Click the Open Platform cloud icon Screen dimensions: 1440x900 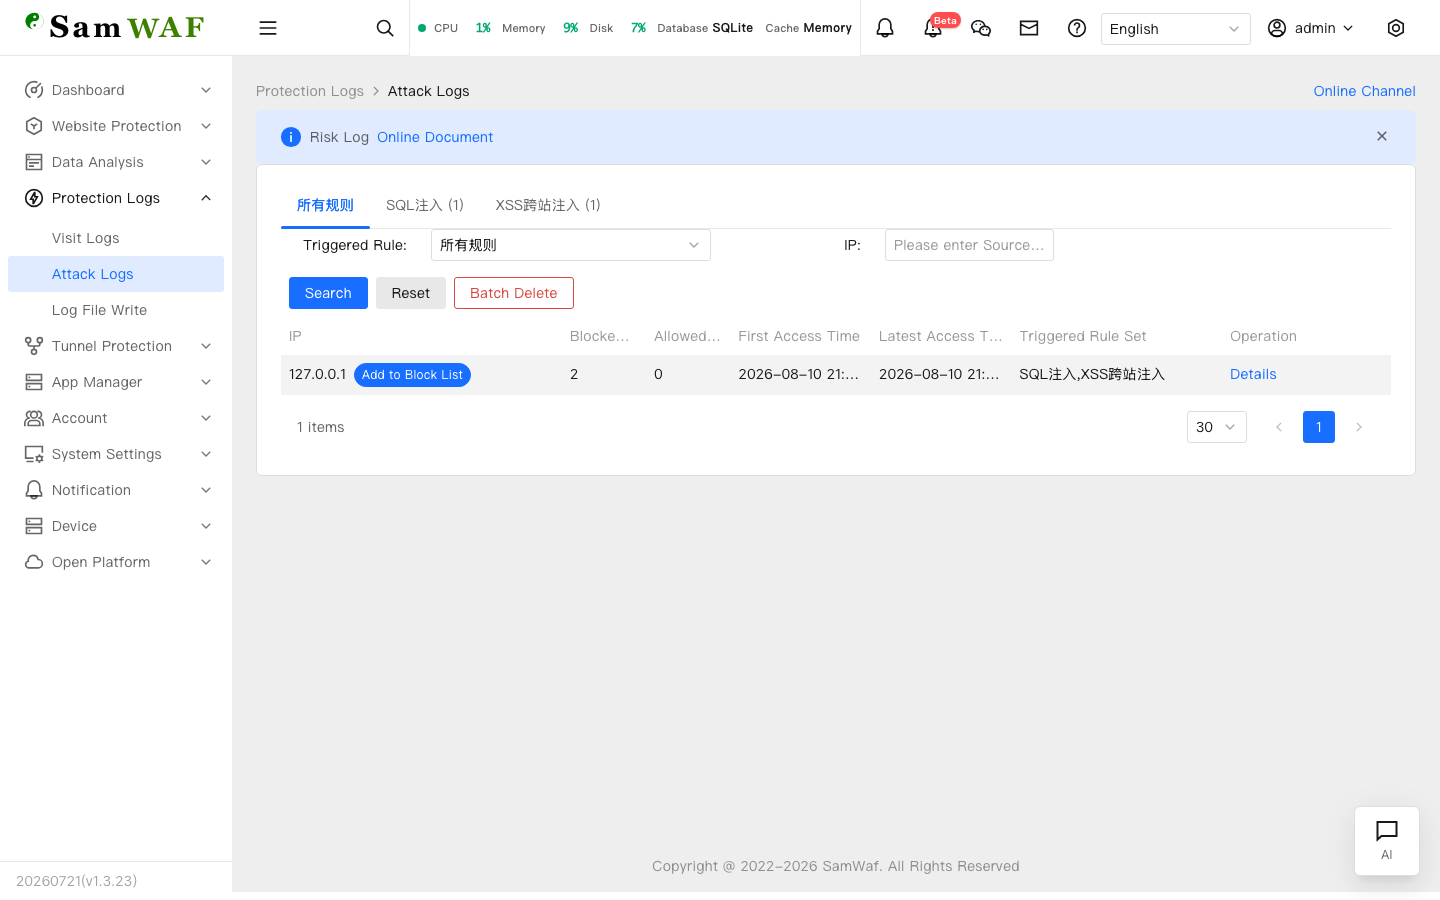(x=34, y=562)
